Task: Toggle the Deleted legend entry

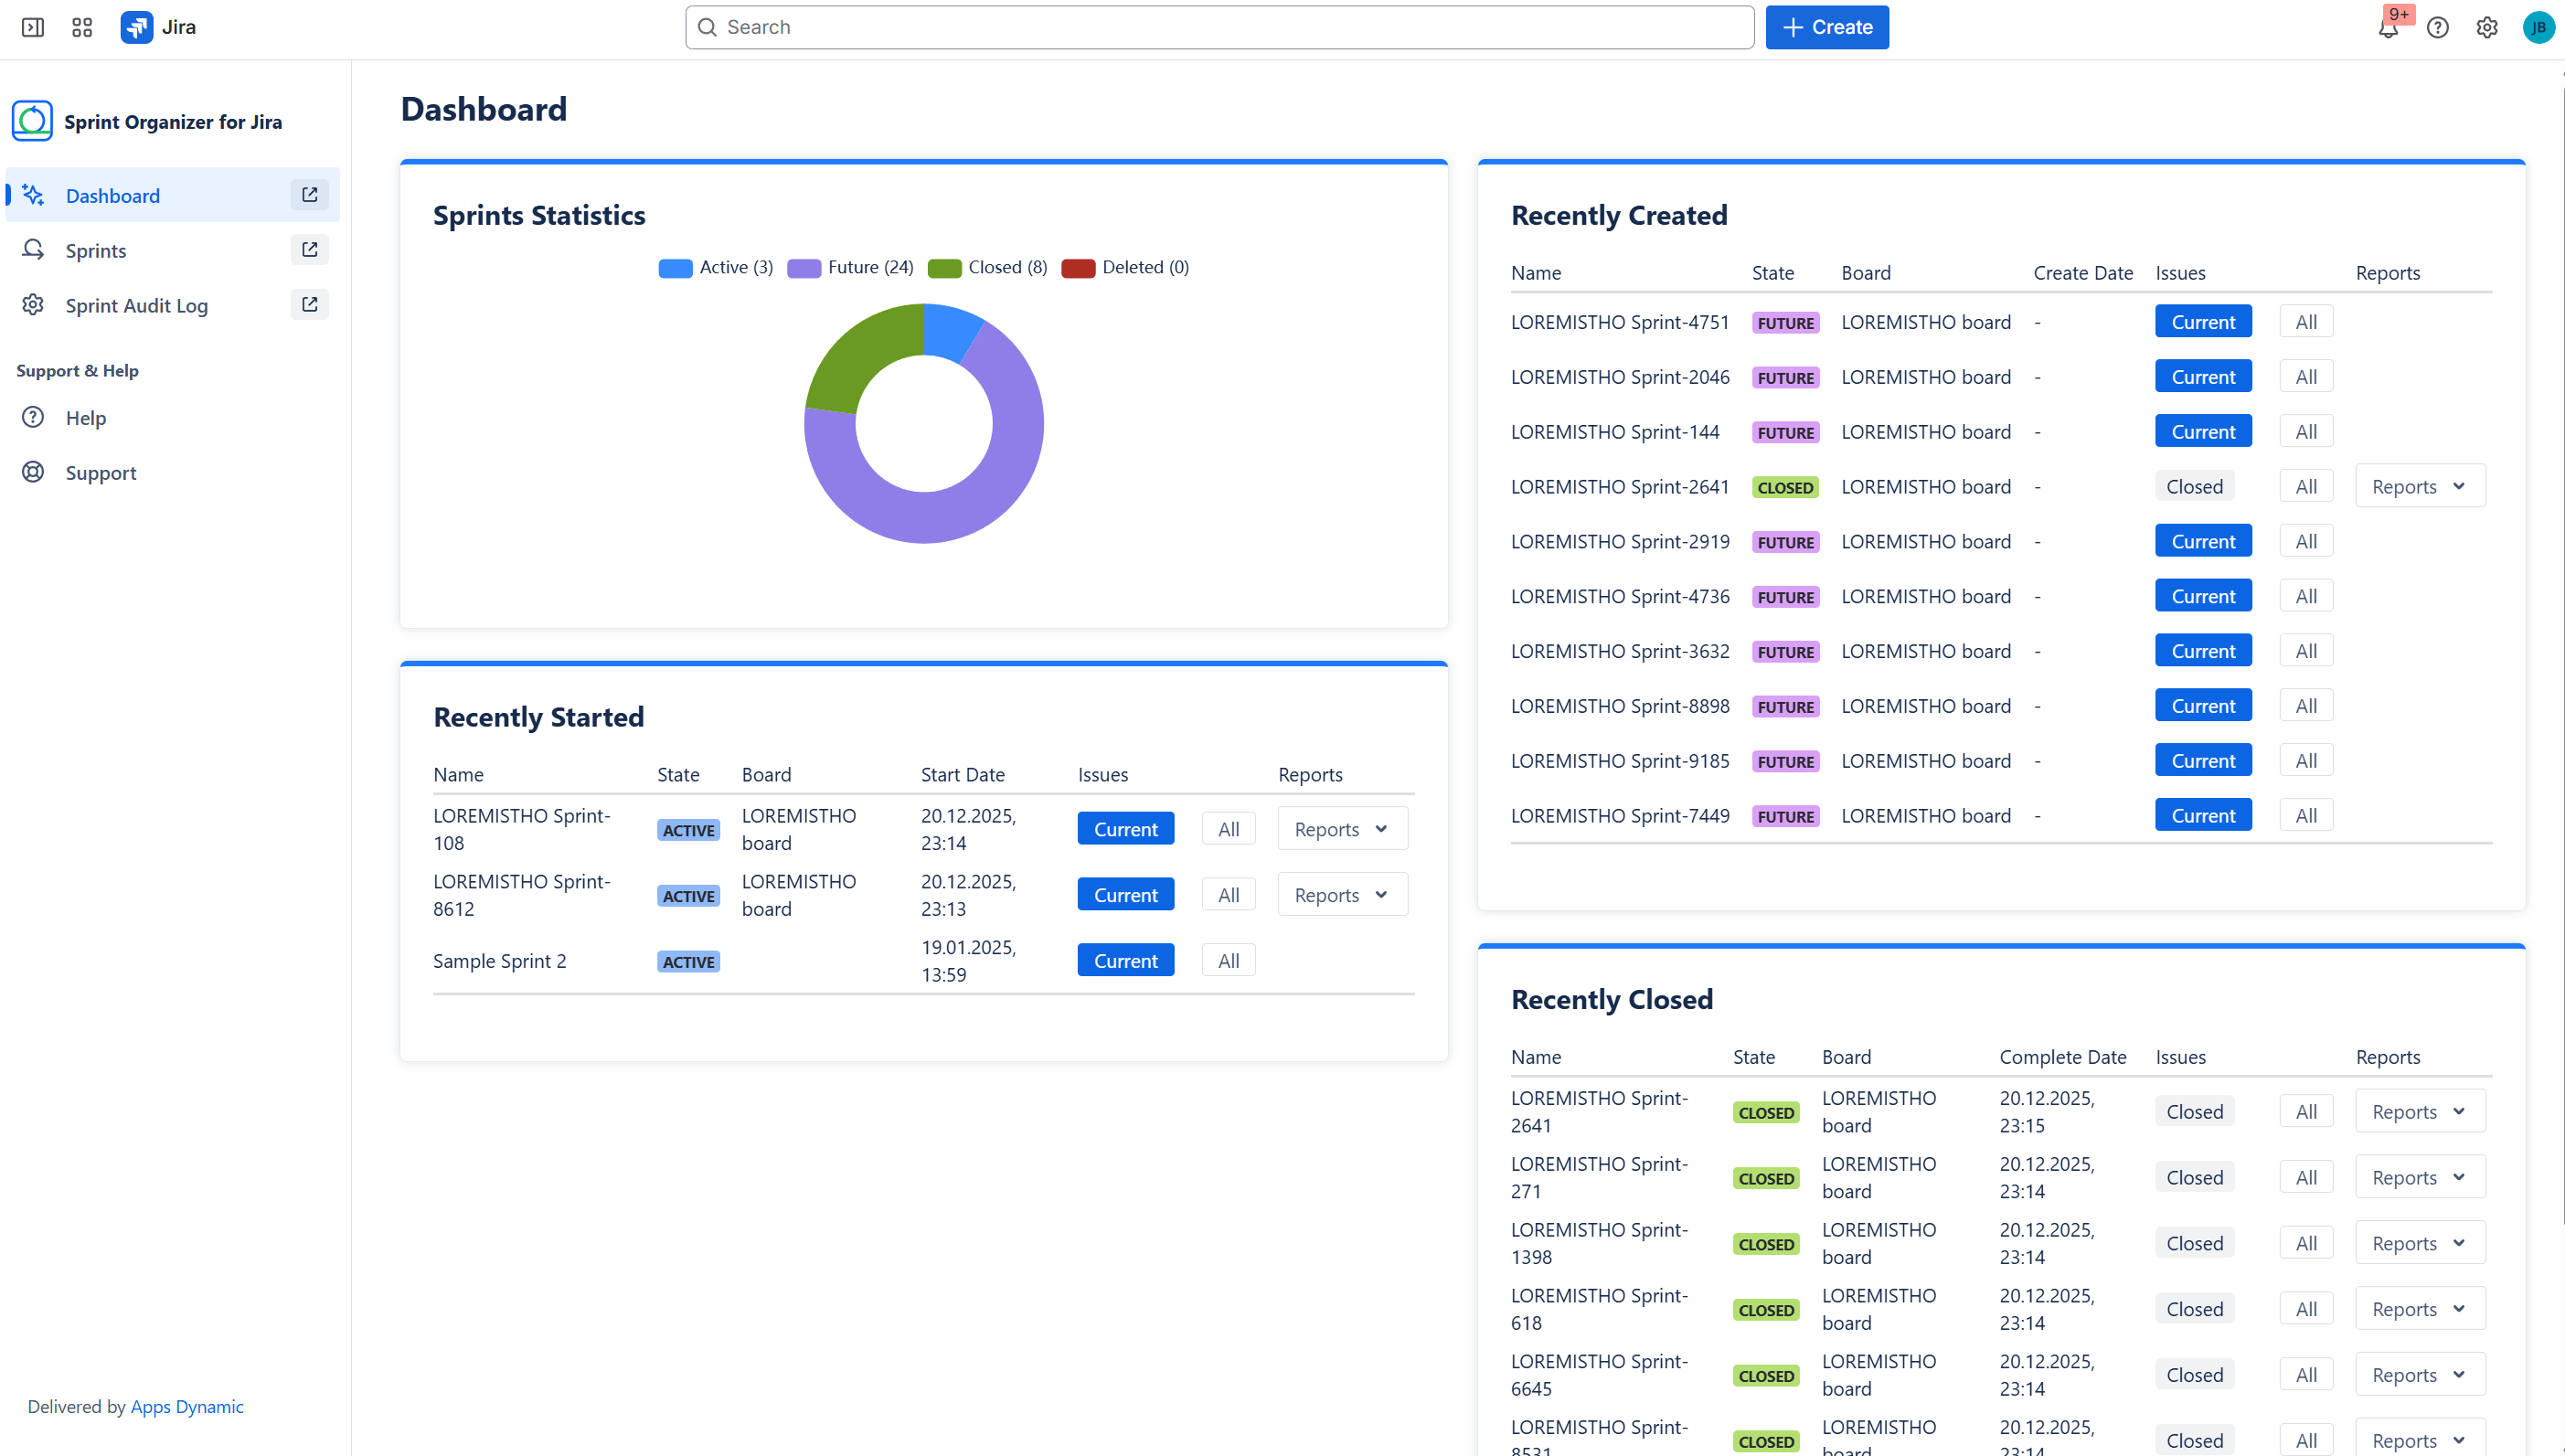Action: click(1125, 267)
